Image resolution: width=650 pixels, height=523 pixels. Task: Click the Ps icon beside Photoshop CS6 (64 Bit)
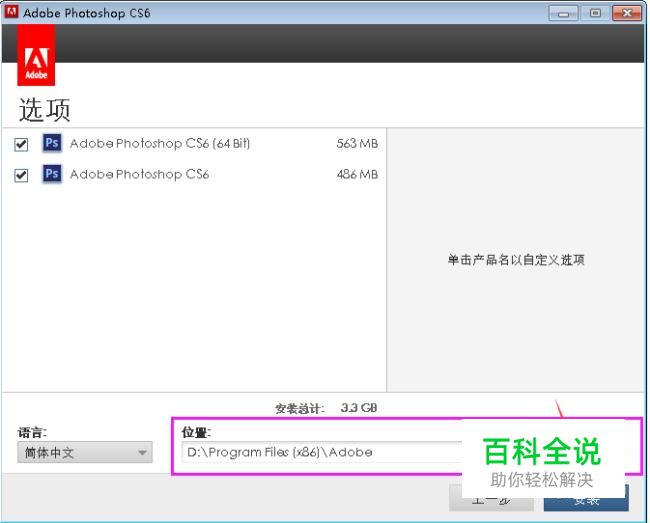52,143
